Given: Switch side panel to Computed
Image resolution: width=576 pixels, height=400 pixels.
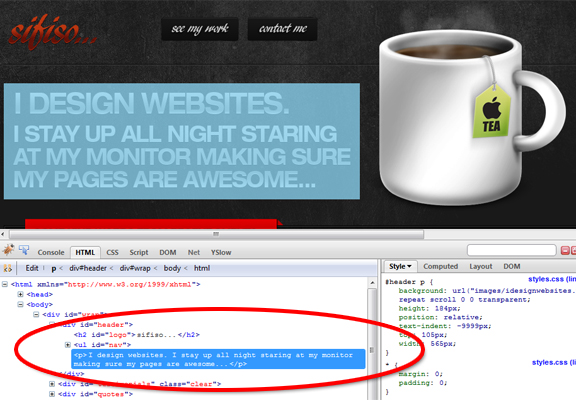Looking at the screenshot, I should (x=440, y=266).
